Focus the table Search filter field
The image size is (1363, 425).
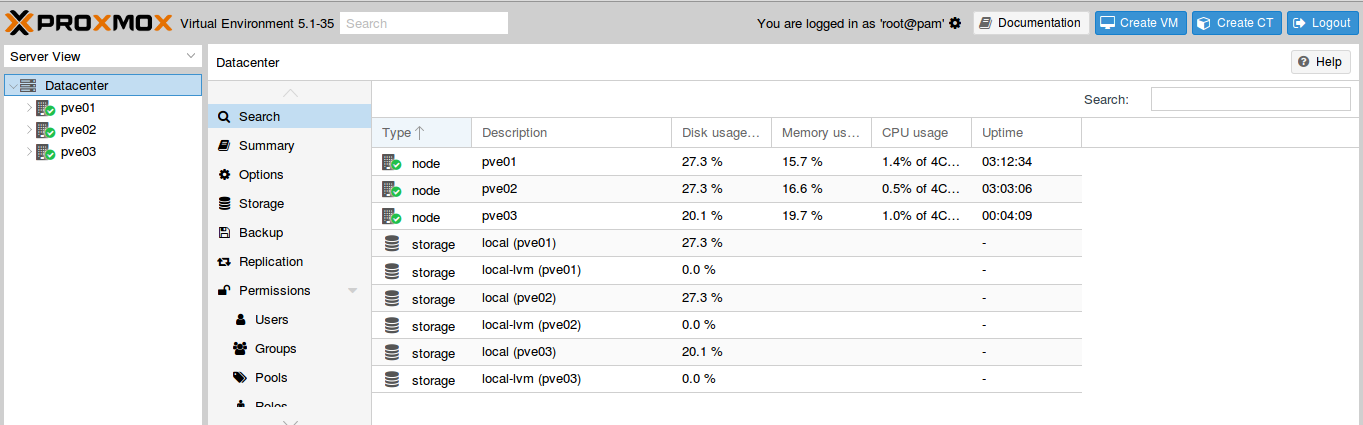[1250, 99]
